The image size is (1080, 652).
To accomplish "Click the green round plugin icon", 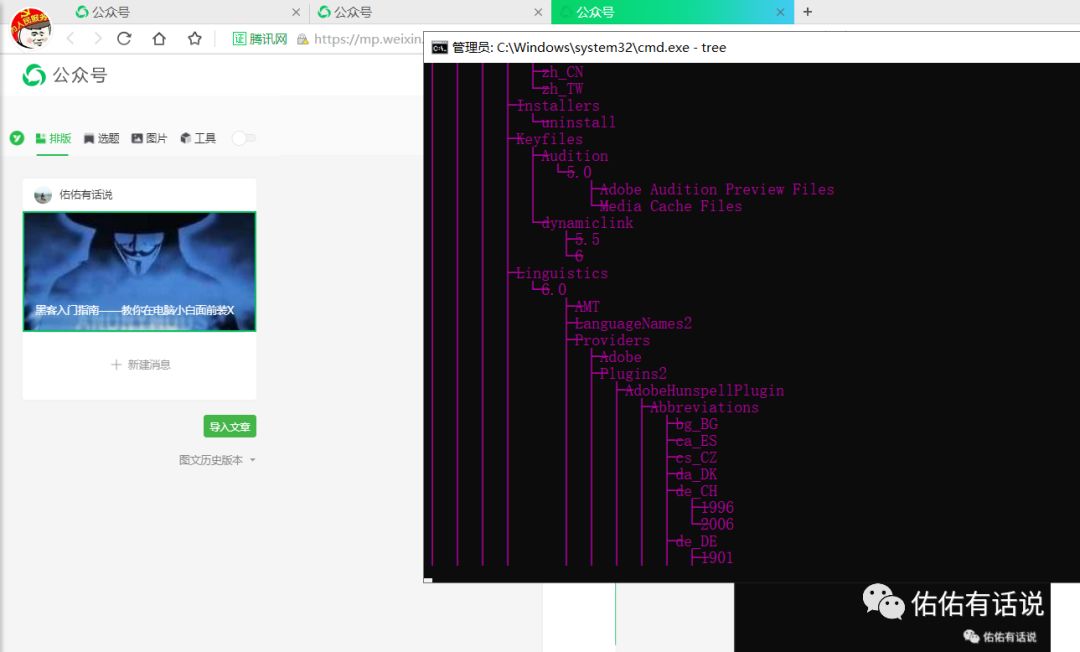I will coord(17,138).
